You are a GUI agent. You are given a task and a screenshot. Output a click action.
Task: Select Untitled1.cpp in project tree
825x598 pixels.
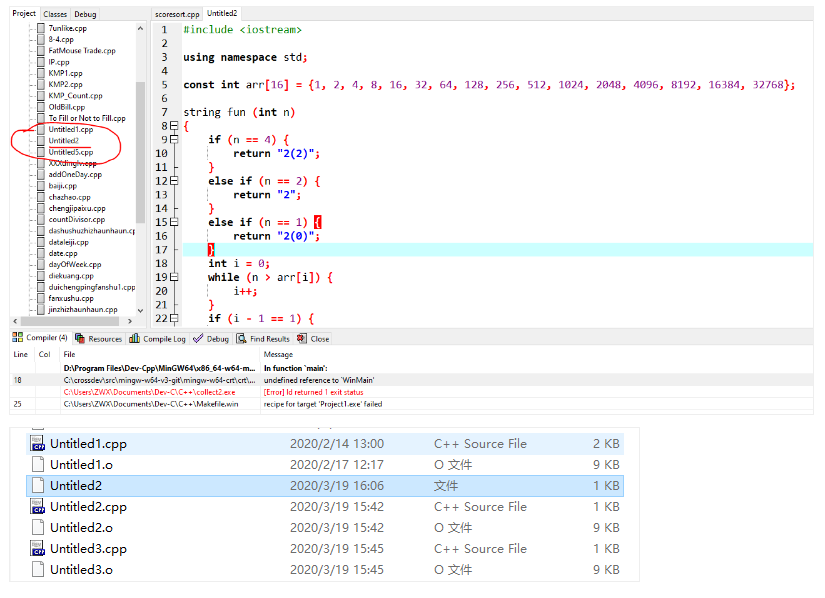[71, 129]
